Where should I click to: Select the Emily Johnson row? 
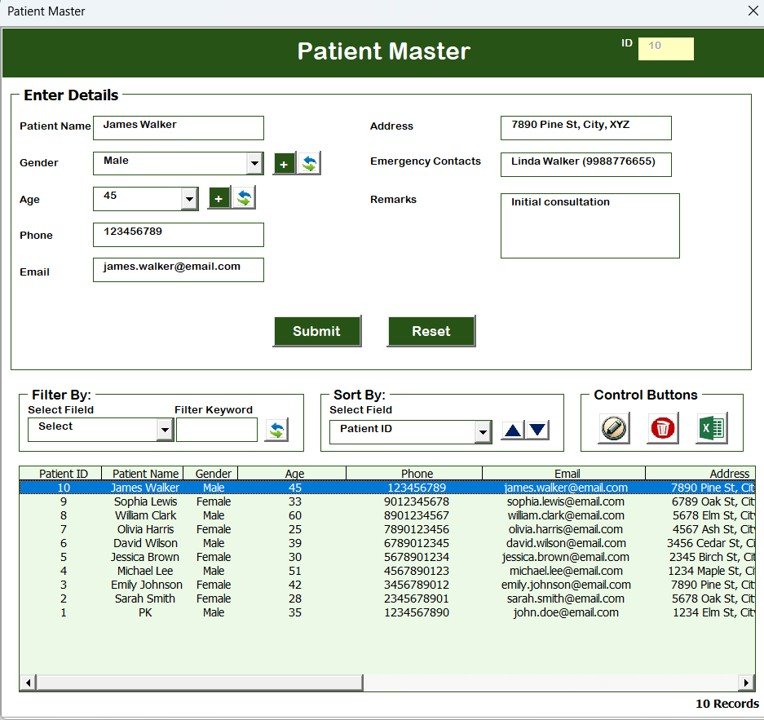(387, 585)
